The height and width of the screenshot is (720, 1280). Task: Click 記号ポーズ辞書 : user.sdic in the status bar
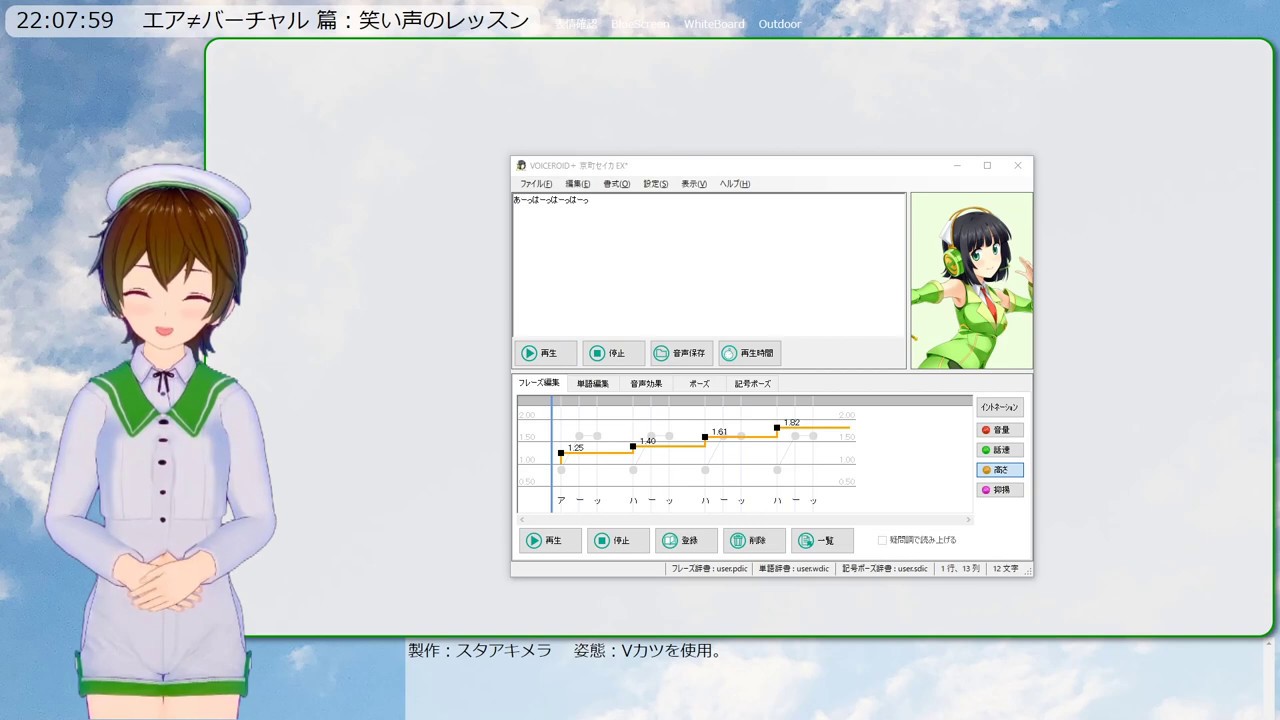click(x=885, y=568)
